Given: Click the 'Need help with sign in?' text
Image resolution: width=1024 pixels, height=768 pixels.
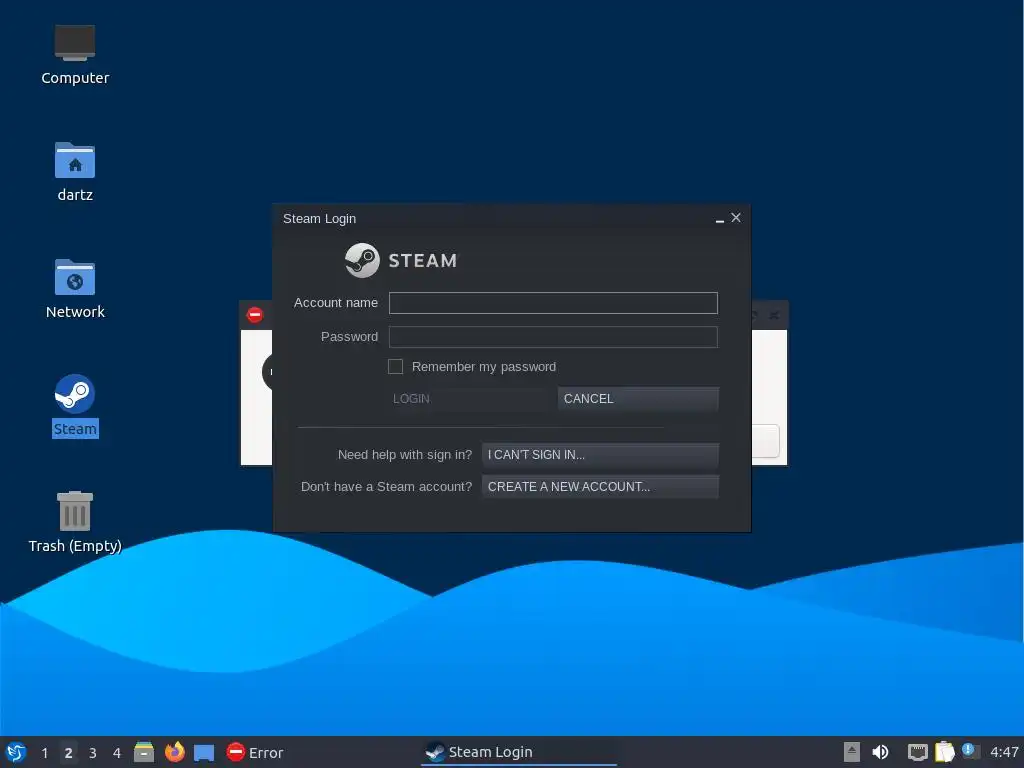Looking at the screenshot, I should point(405,455).
